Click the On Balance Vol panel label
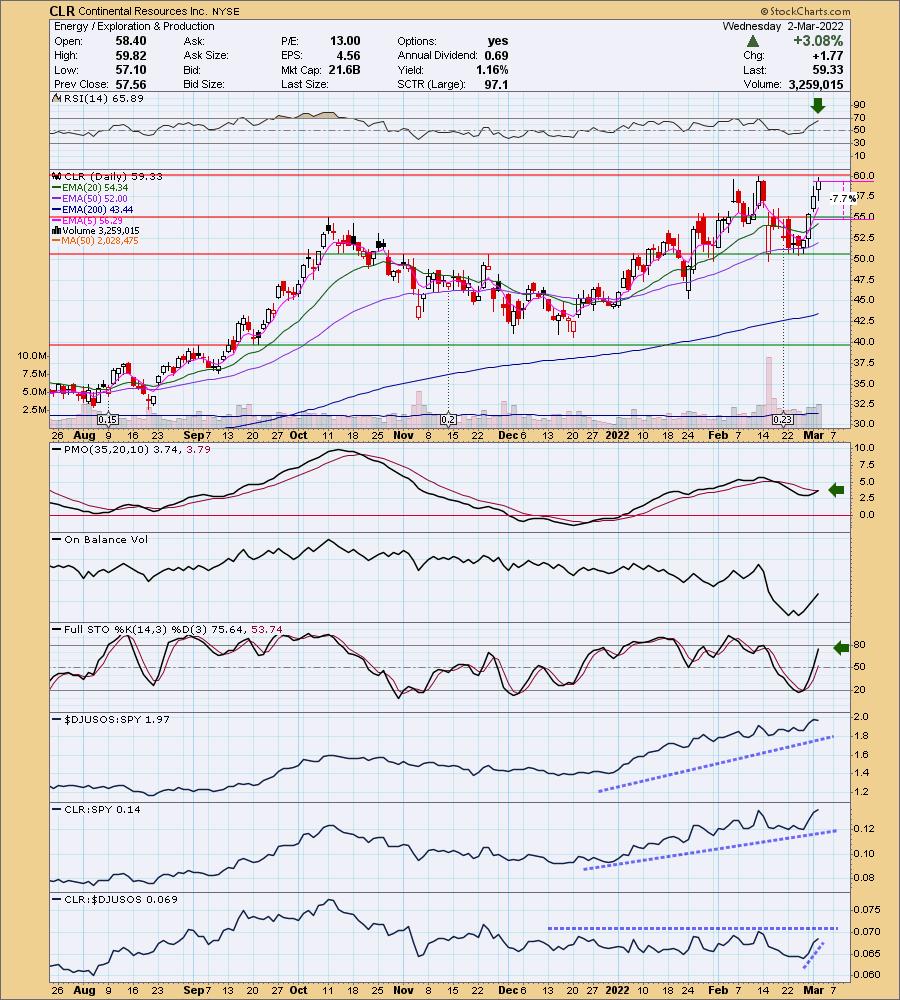The height and width of the screenshot is (1000, 900). [x=106, y=539]
